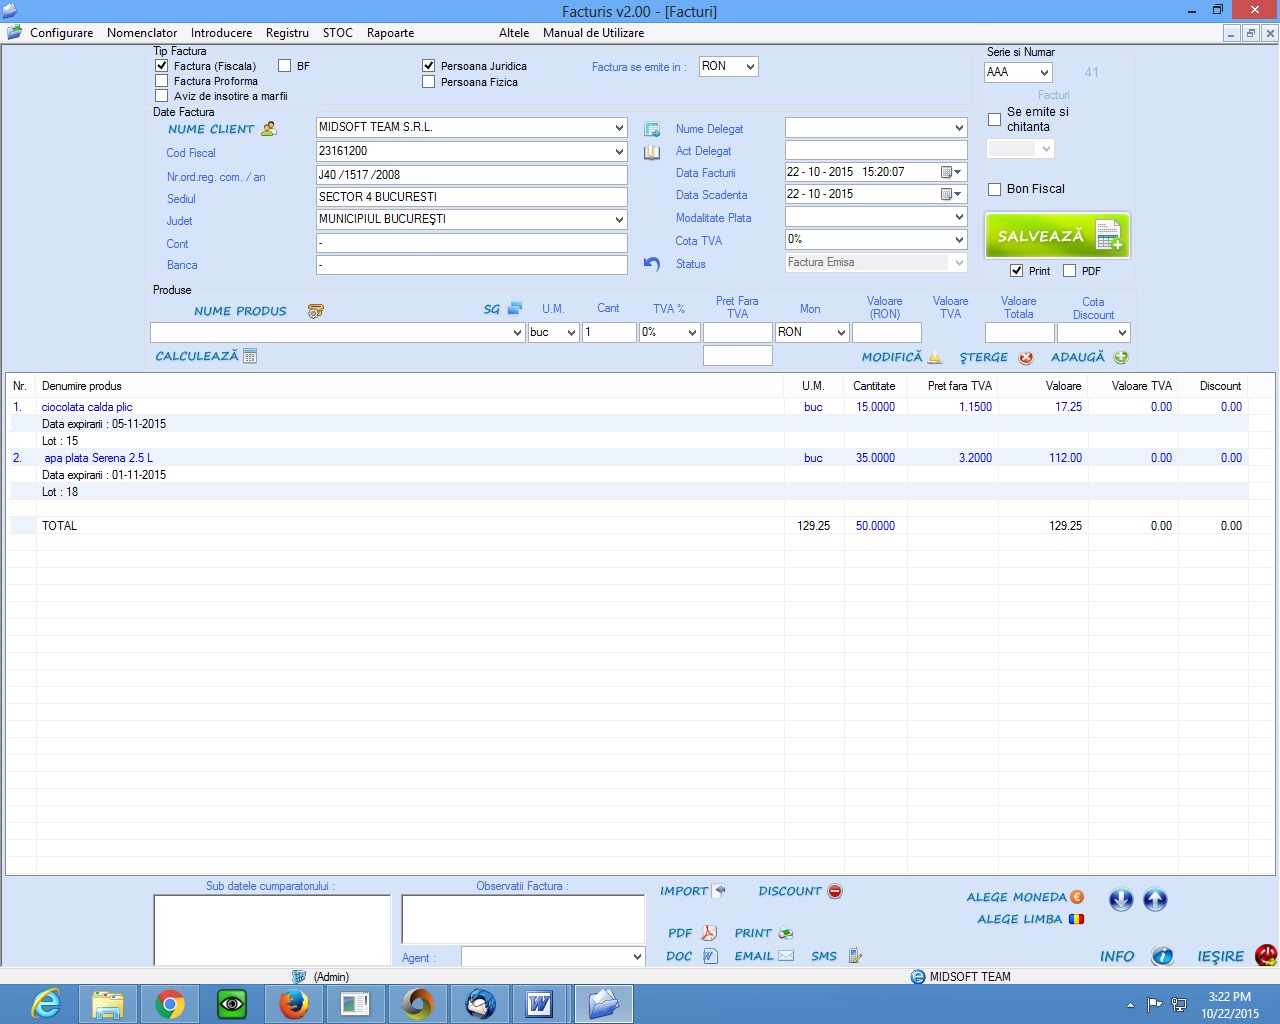The image size is (1280, 1024).
Task: Open Firefox from the taskbar
Action: pyautogui.click(x=294, y=1003)
